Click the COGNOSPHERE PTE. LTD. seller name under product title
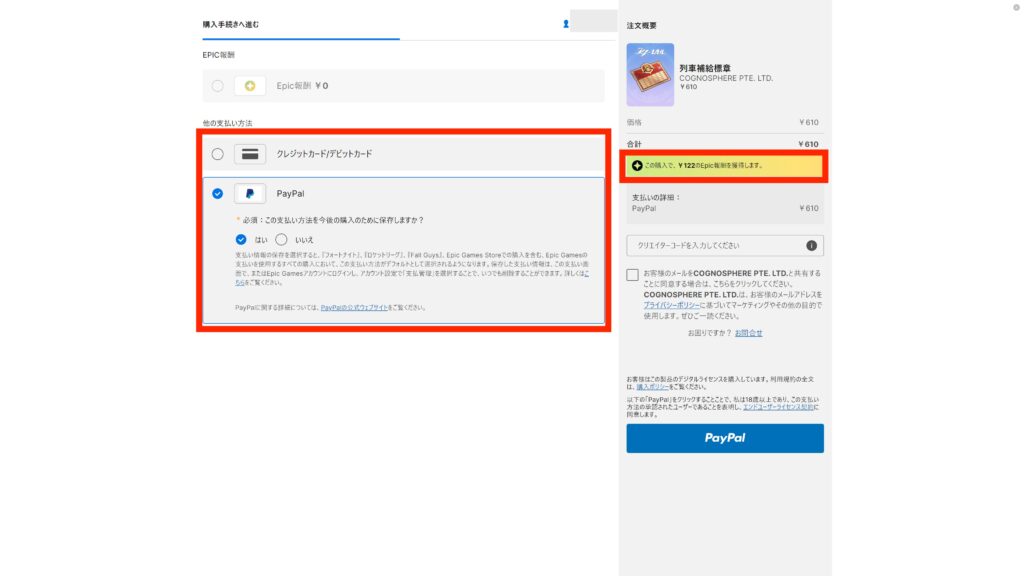 [726, 78]
